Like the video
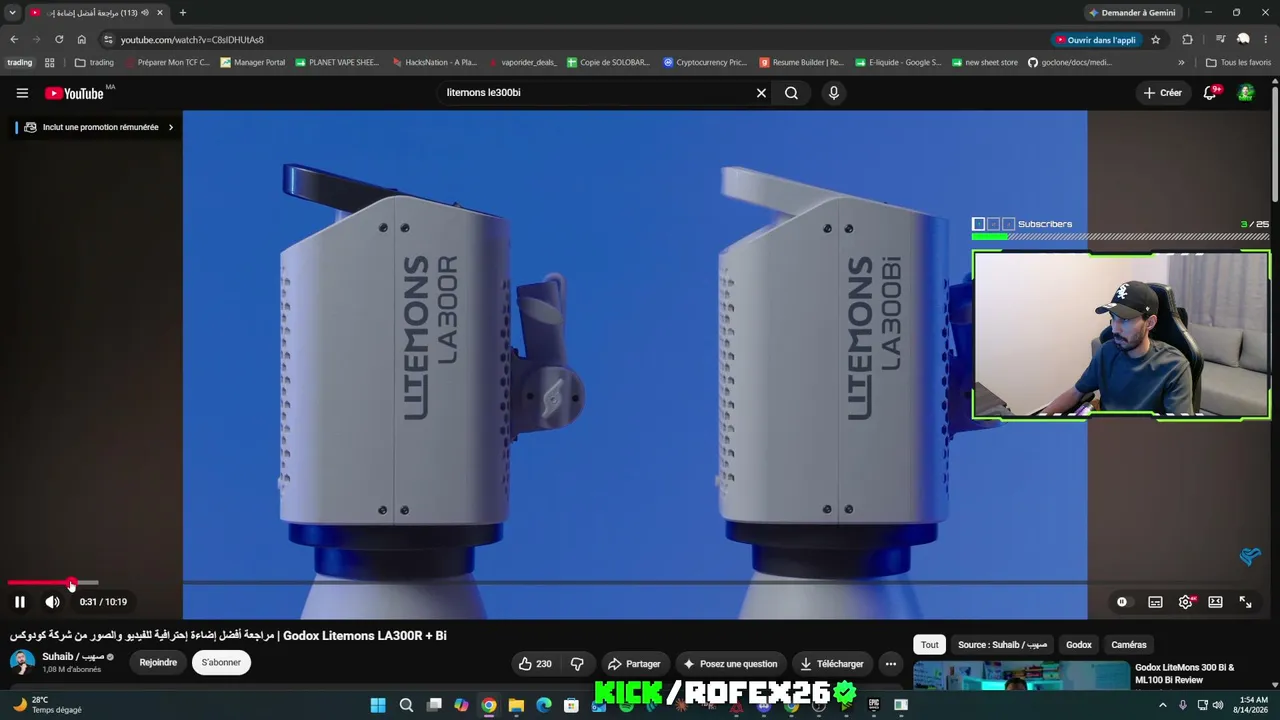Screen dimensions: 1280x720 (535, 664)
